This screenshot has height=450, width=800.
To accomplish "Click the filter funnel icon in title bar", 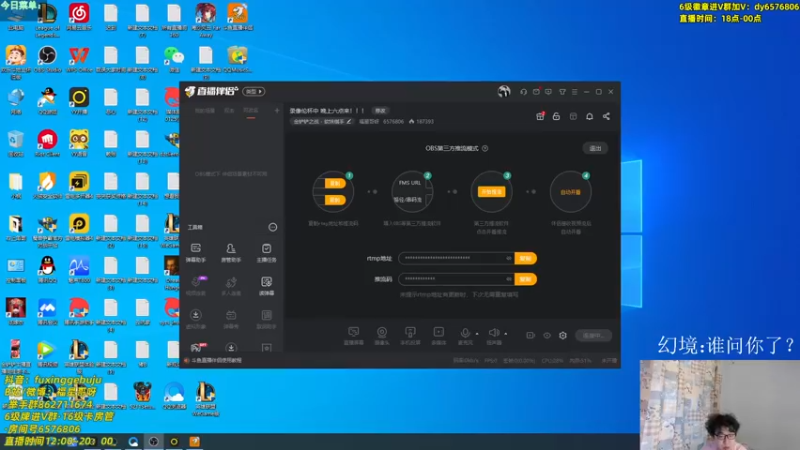I will tap(562, 92).
